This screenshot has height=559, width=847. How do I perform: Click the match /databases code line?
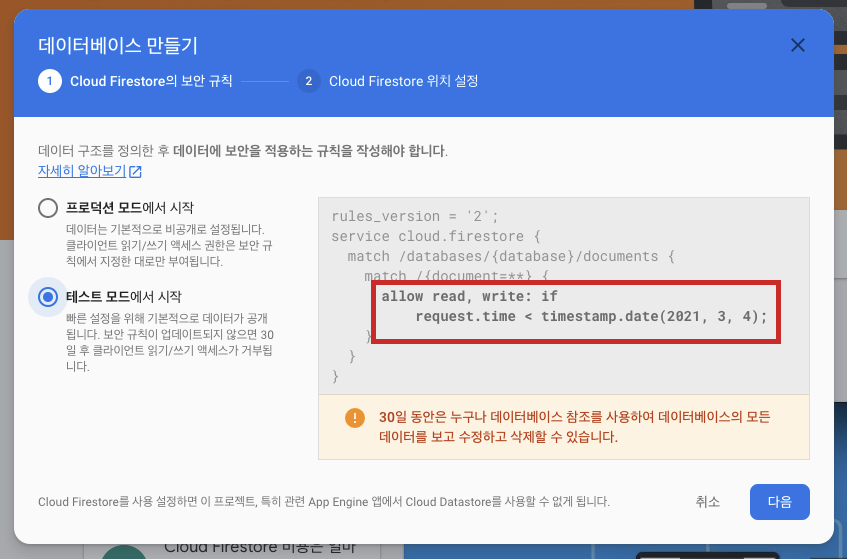511,256
